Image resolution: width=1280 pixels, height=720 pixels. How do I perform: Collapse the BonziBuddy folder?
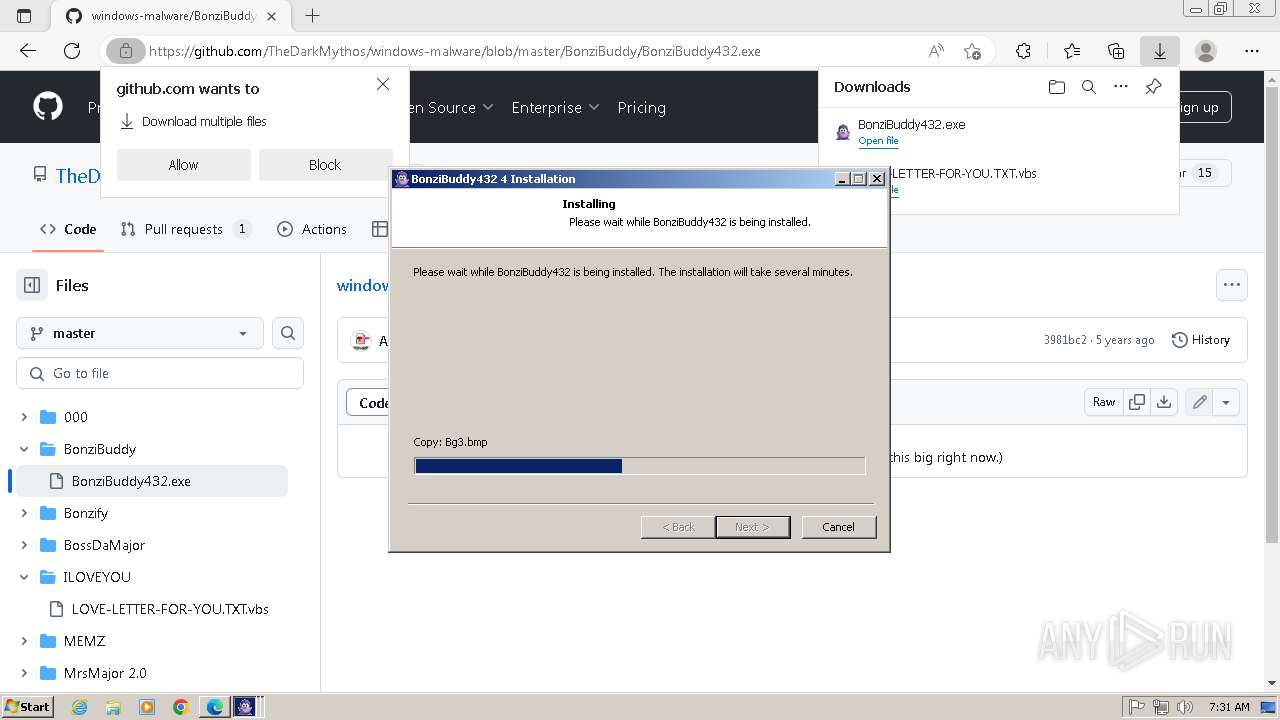pyautogui.click(x=24, y=449)
